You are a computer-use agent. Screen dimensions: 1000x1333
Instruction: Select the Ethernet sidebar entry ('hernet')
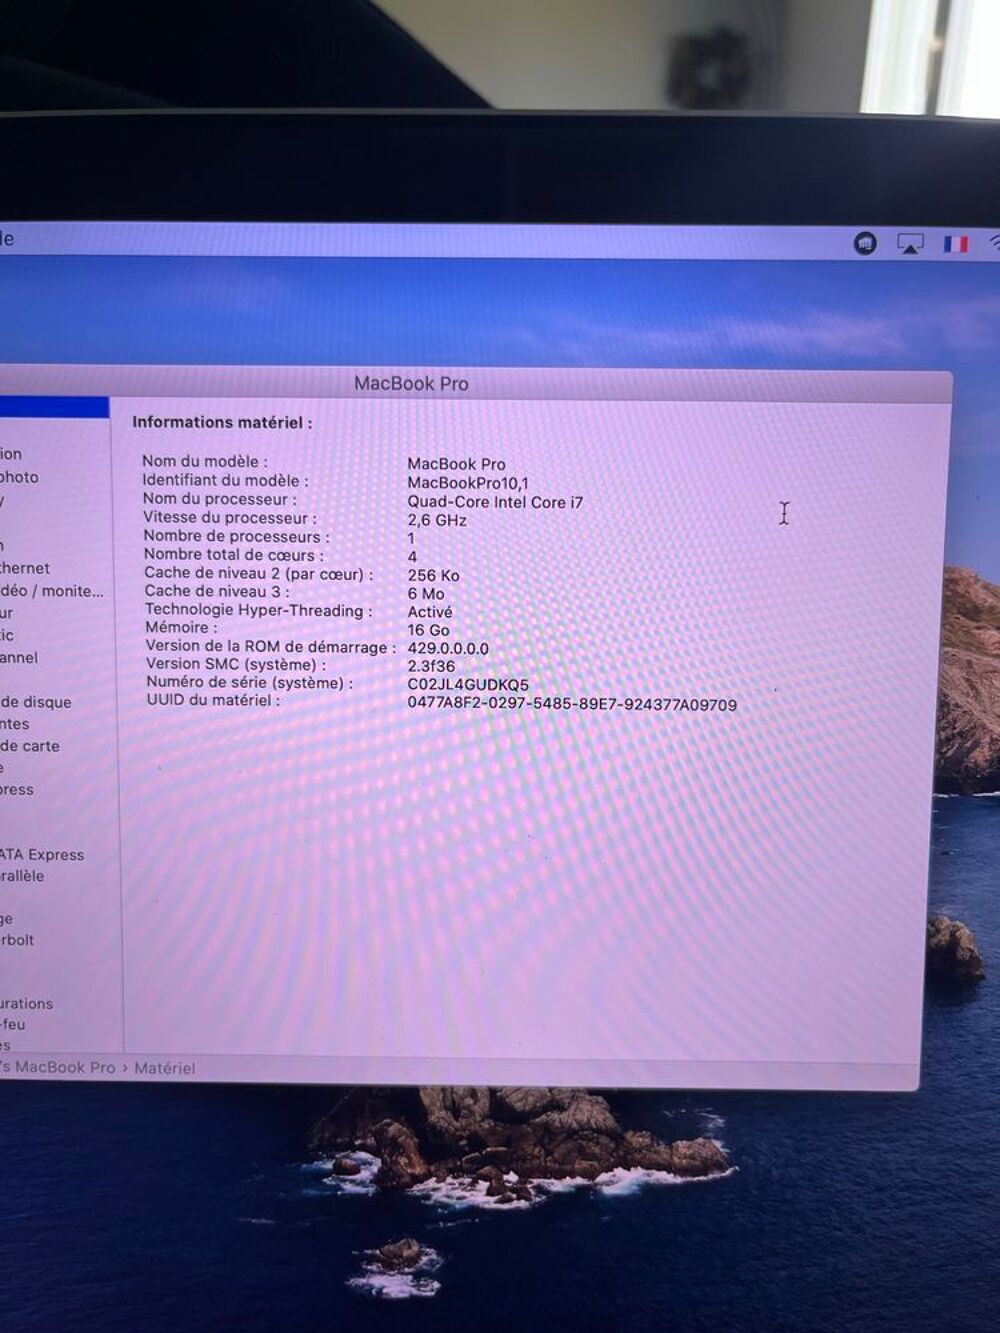25,568
